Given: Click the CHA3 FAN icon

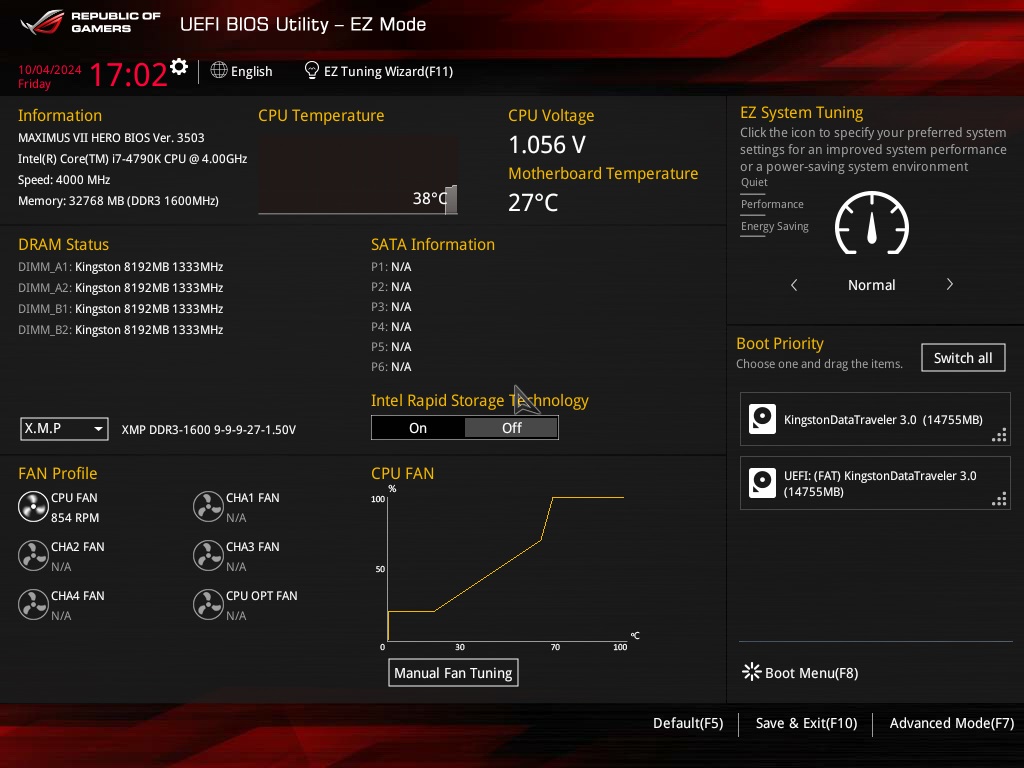Looking at the screenshot, I should coord(208,556).
